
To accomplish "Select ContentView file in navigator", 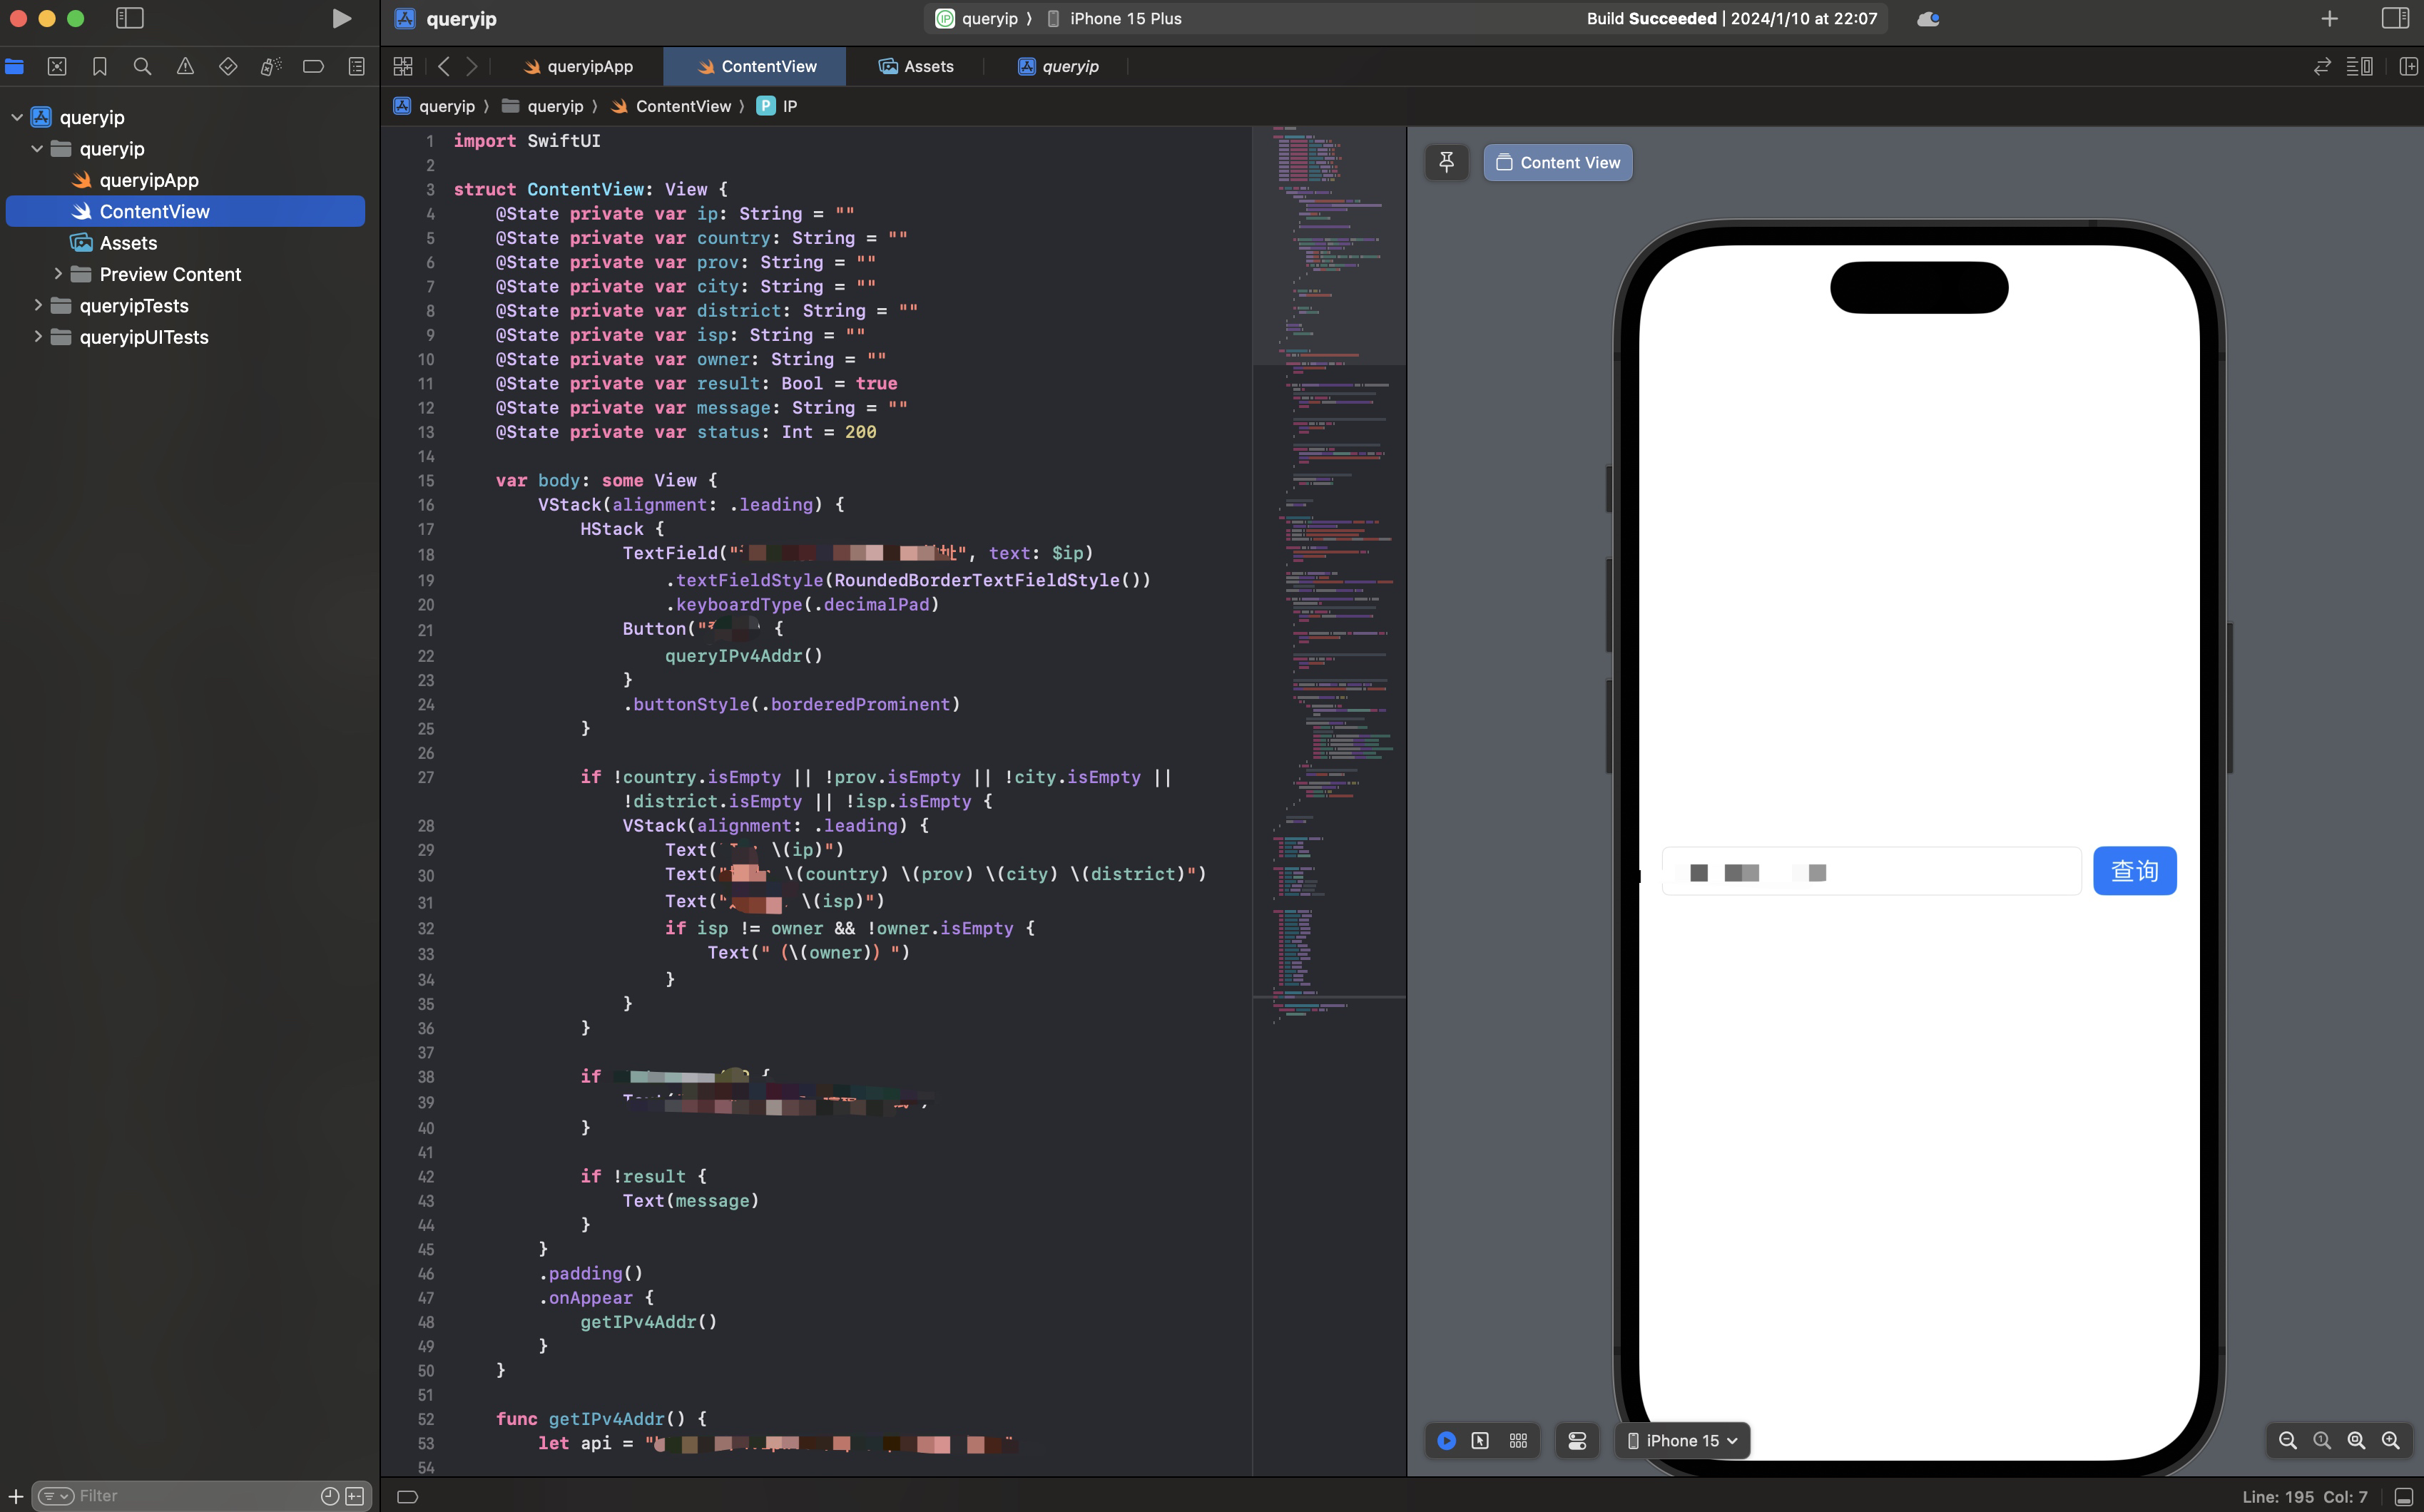I will [x=186, y=211].
